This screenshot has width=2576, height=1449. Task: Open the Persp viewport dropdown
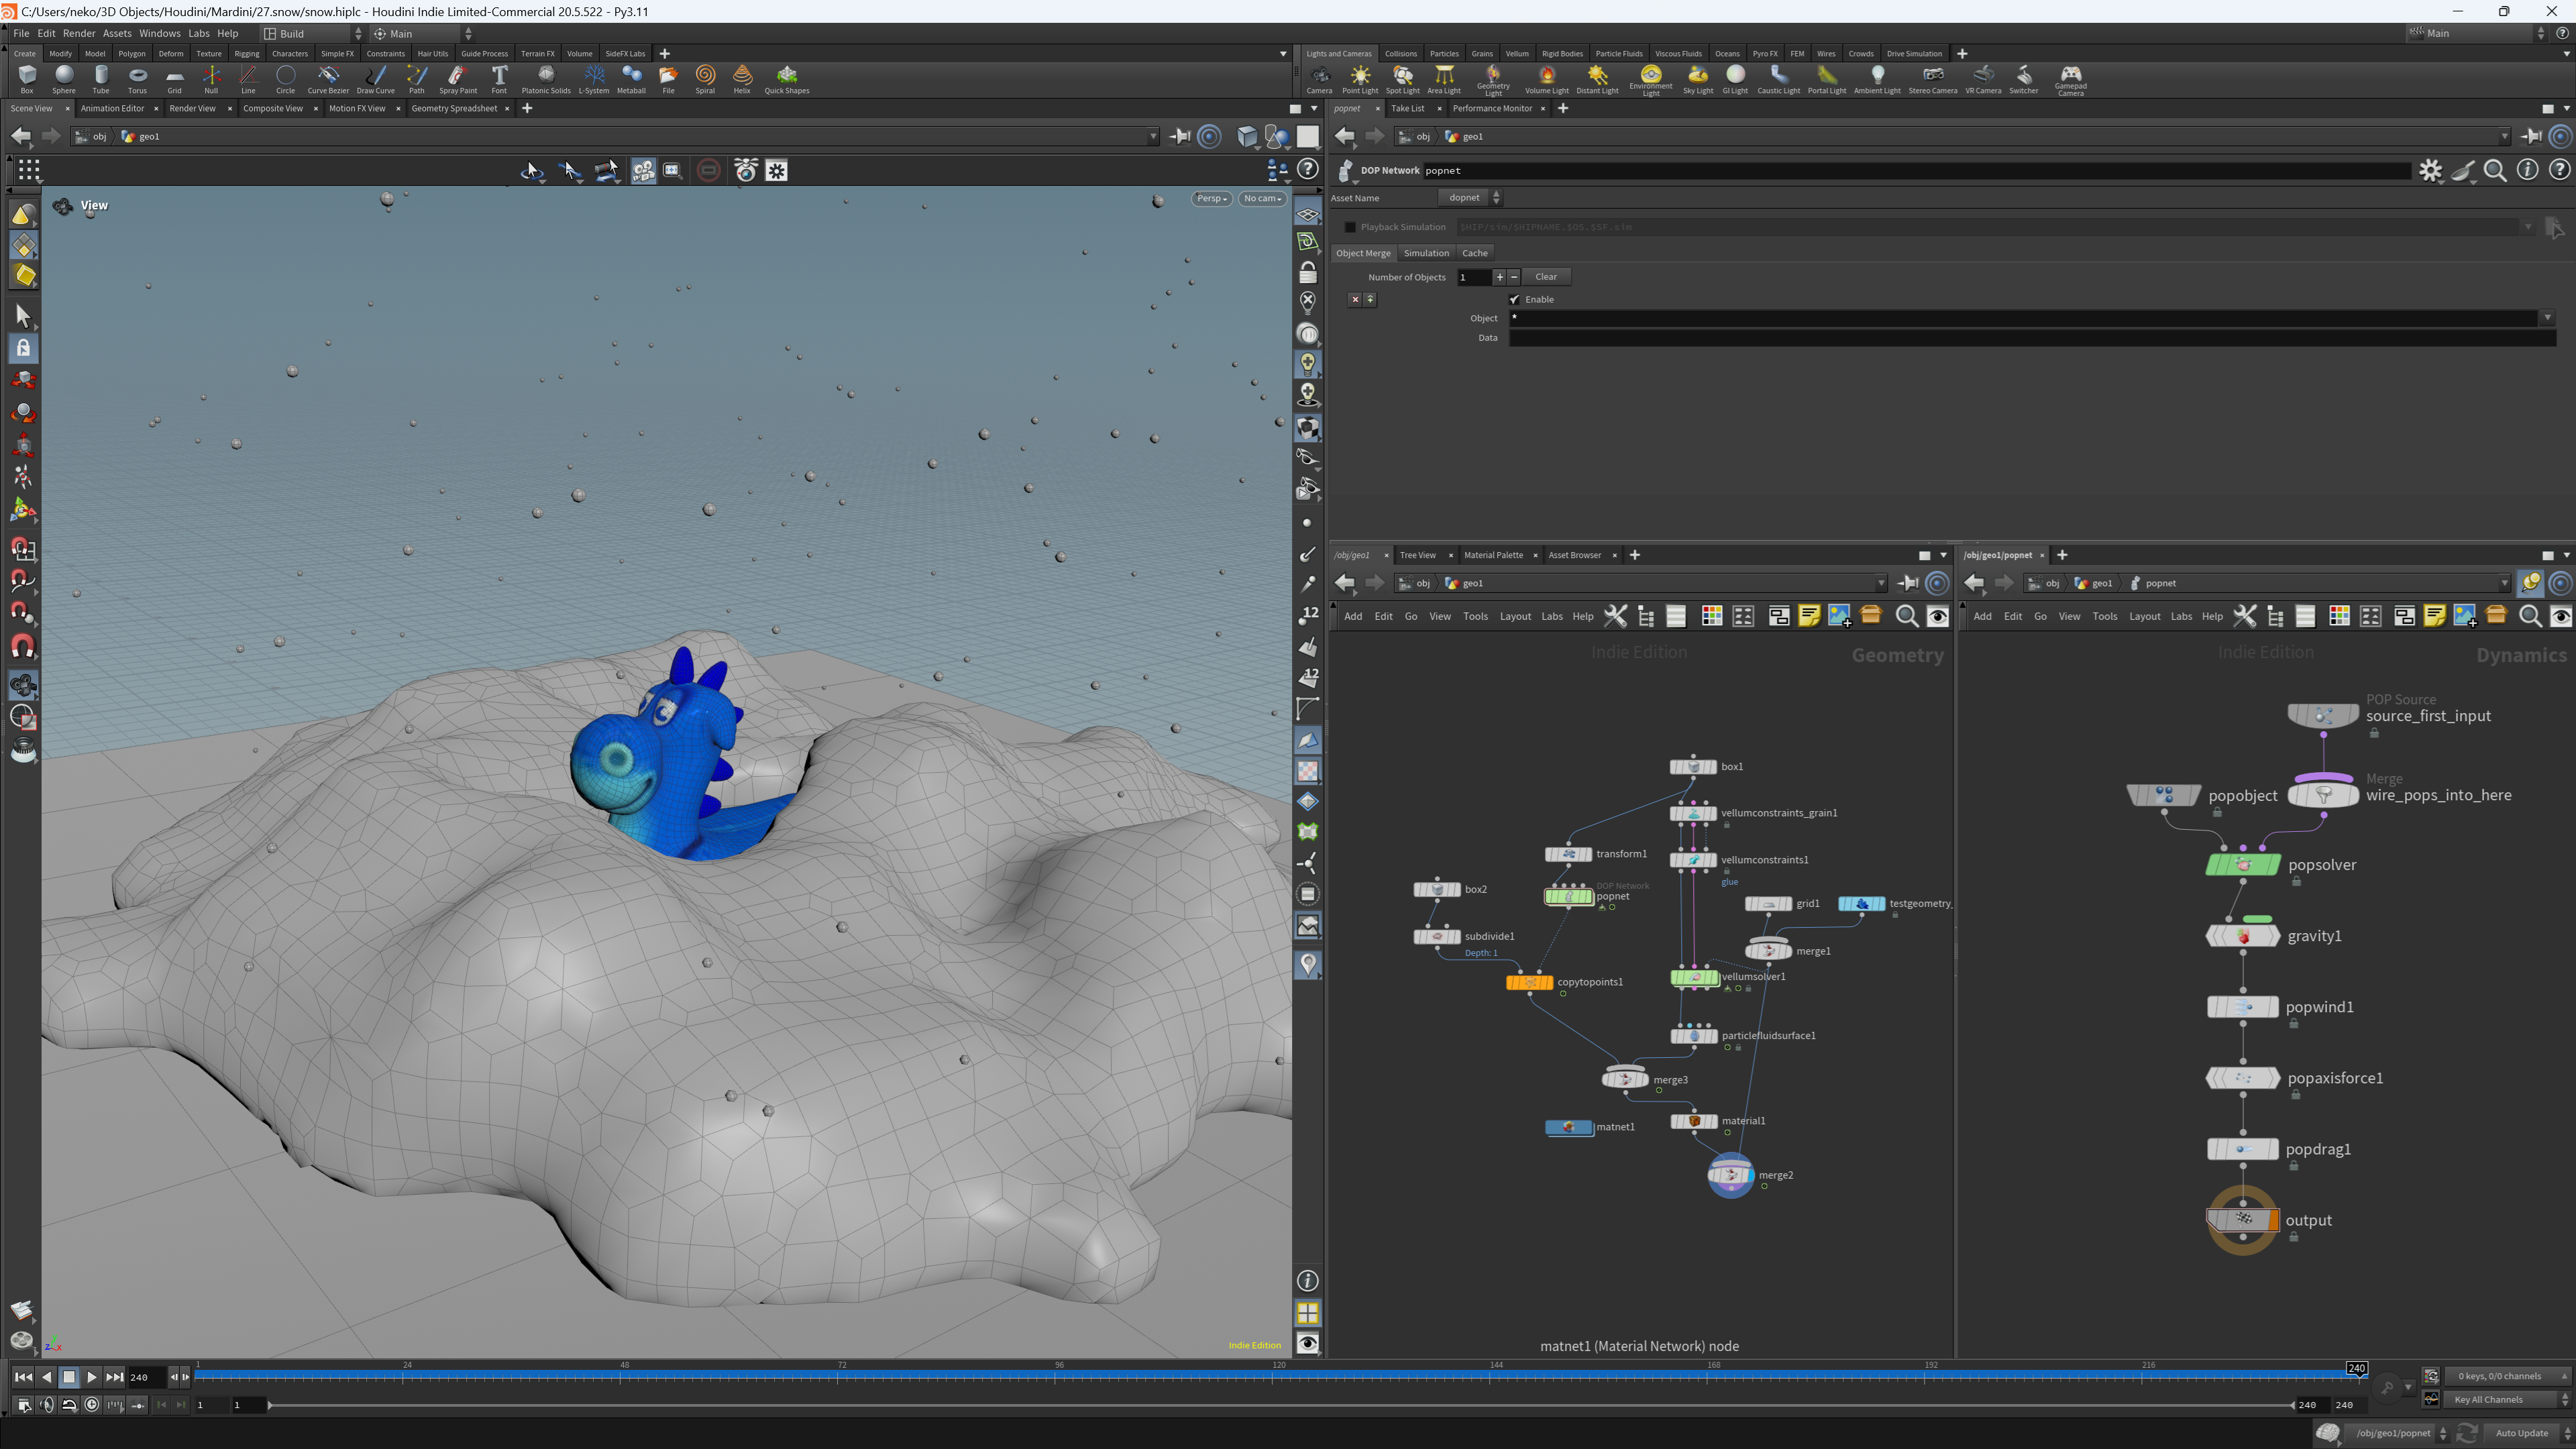(1211, 198)
